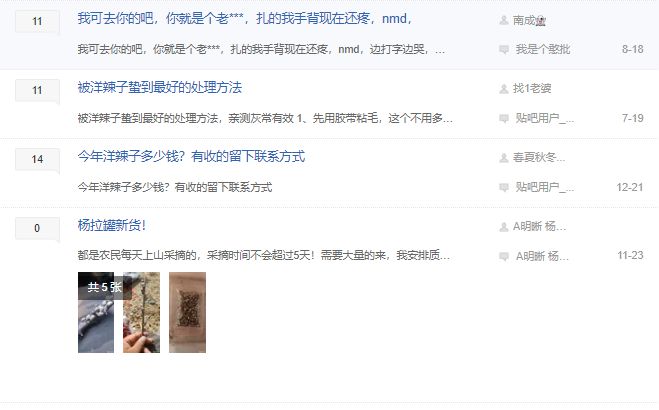Open author profile 春夏秋冬
This screenshot has height=410, width=659.
click(x=539, y=158)
